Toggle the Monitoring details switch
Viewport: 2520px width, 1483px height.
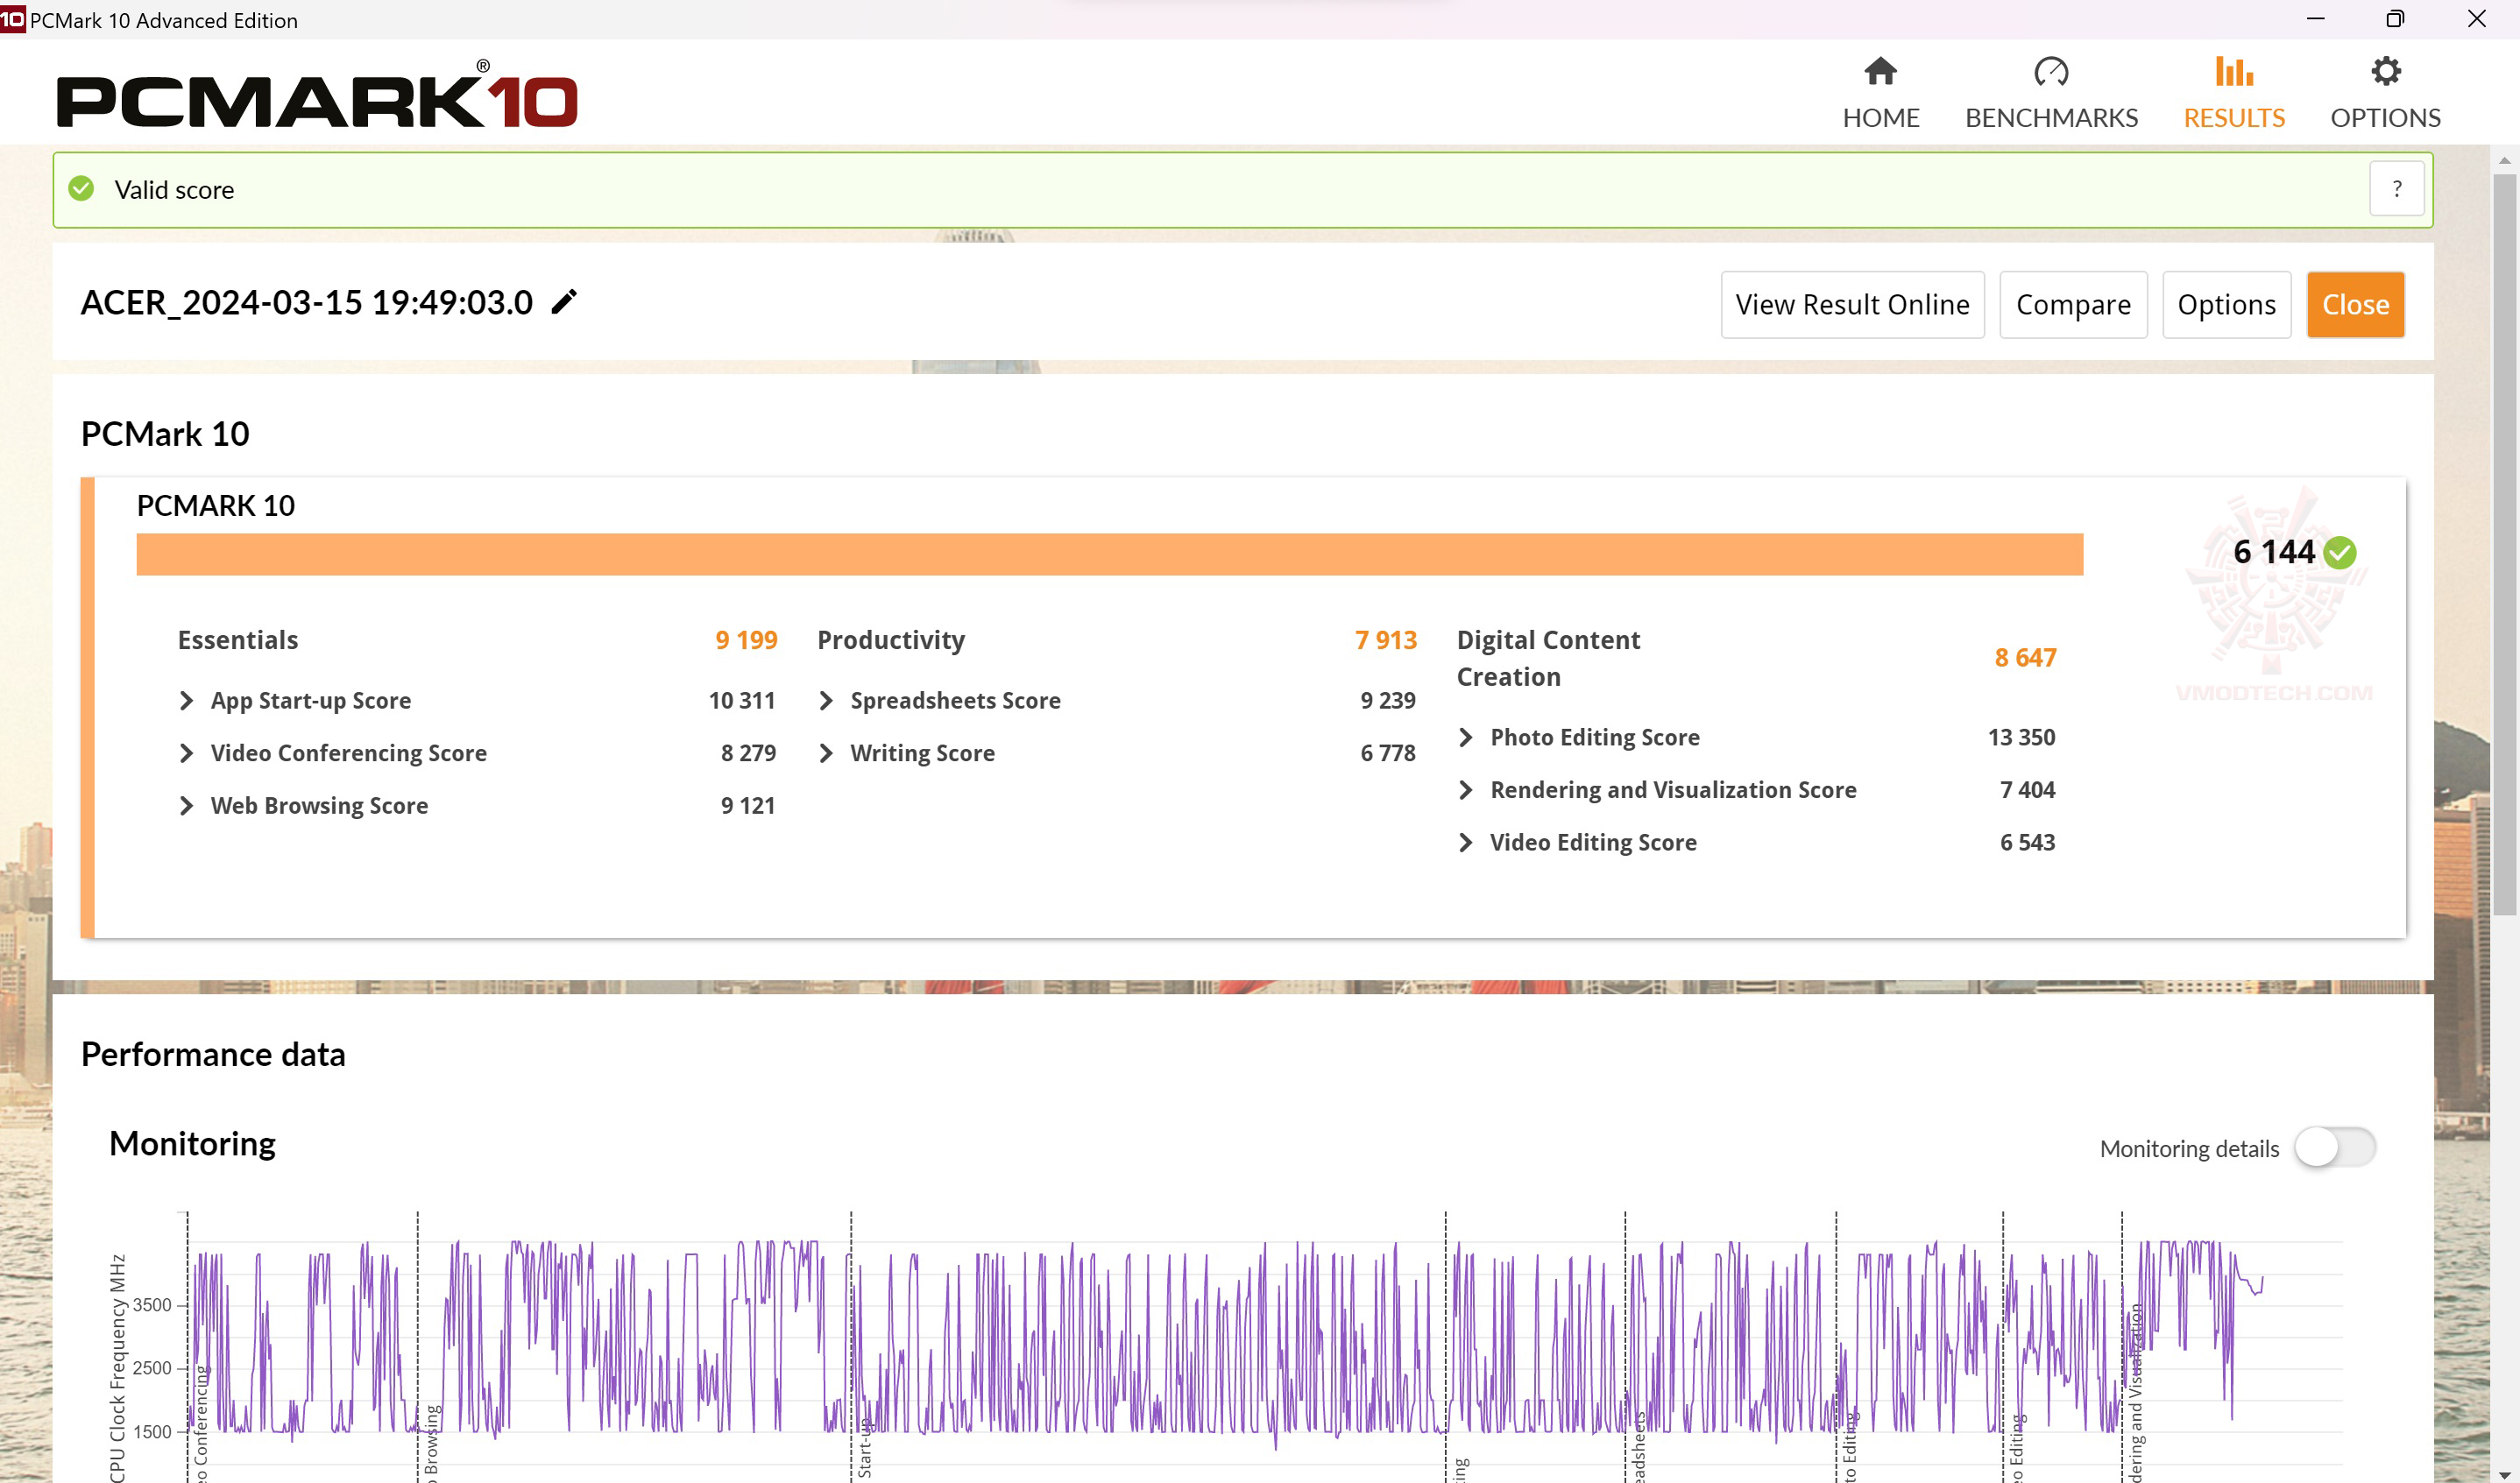[x=2334, y=1147]
